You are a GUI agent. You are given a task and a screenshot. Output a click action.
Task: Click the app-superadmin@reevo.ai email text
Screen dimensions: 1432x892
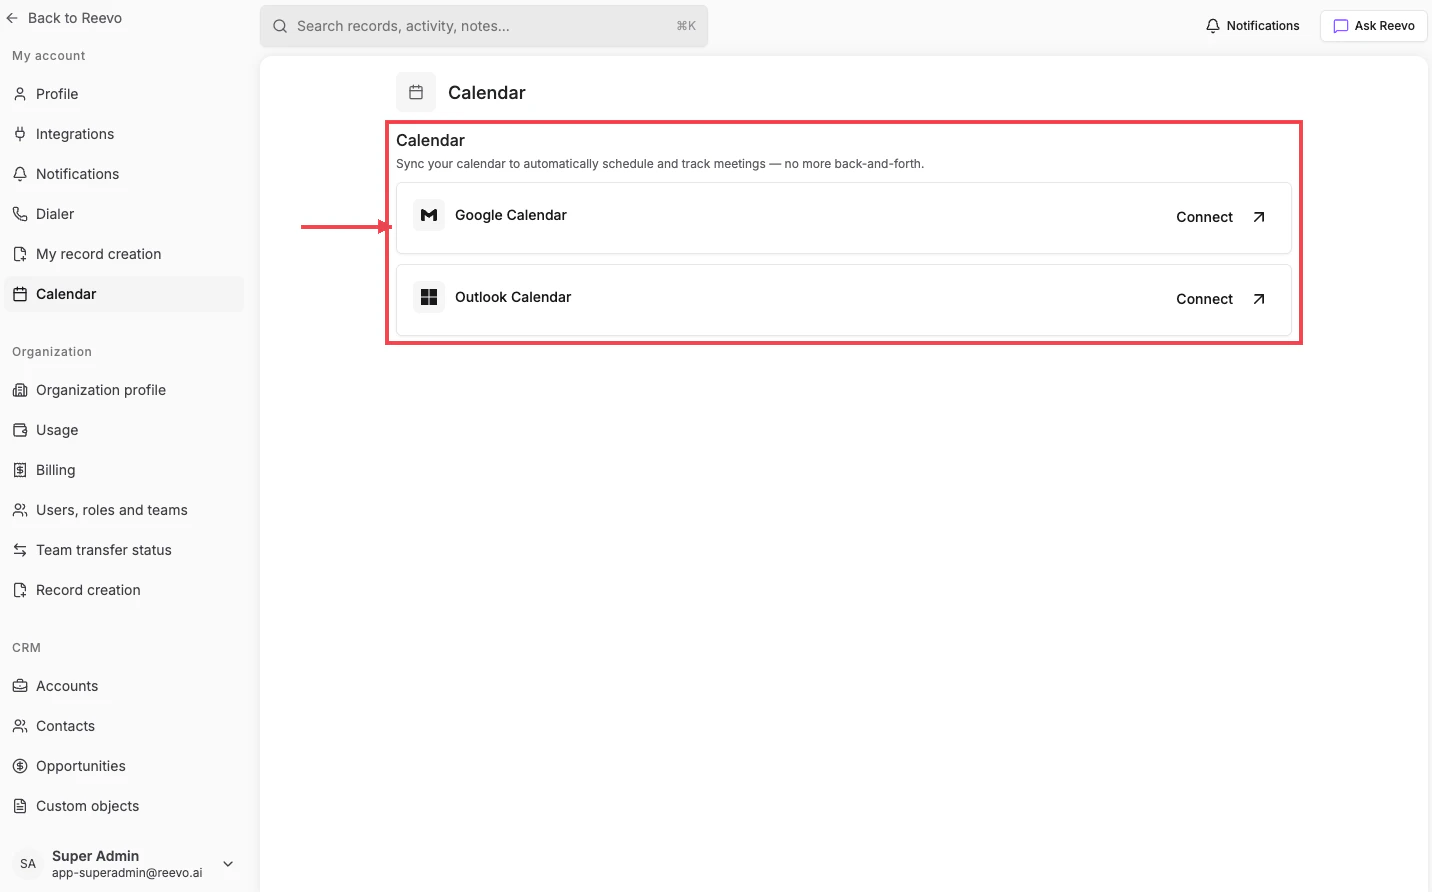[x=127, y=873]
